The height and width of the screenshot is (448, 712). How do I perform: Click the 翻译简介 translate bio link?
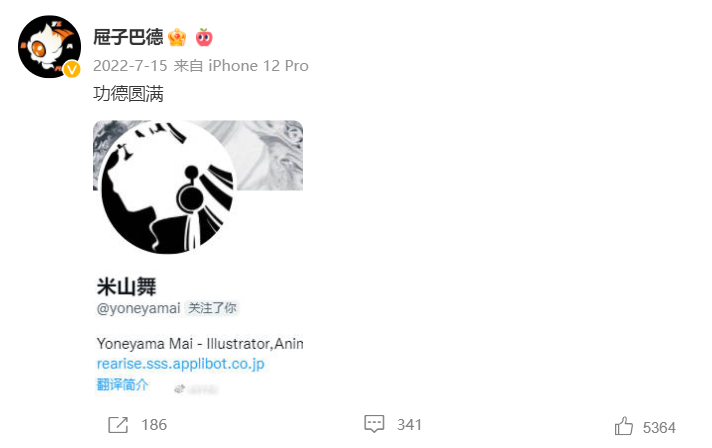123,385
